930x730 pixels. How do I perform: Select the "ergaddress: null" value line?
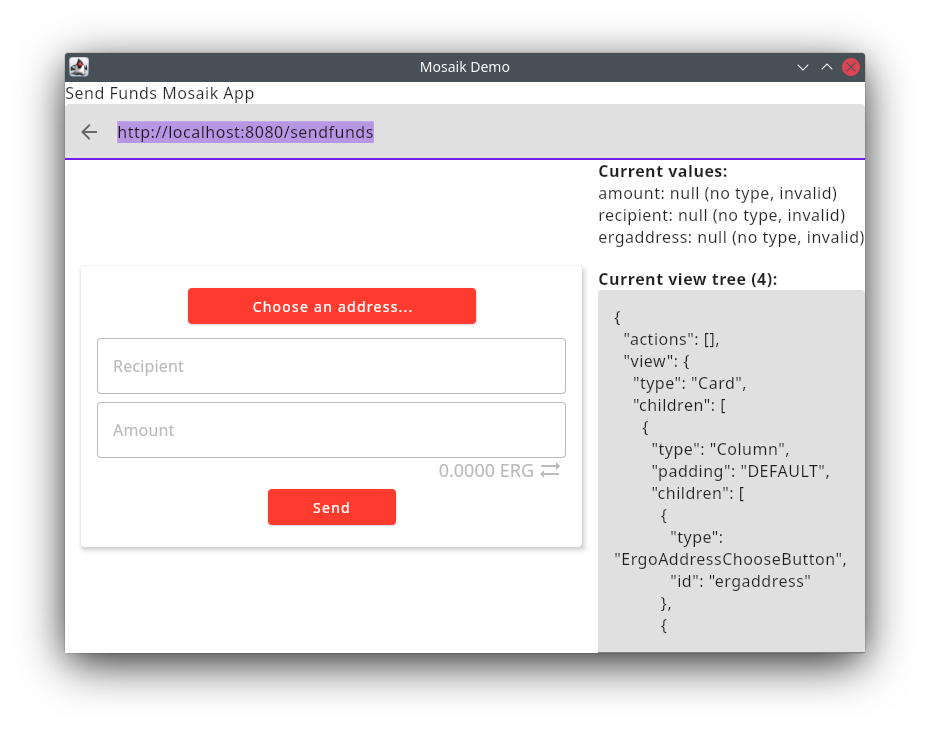click(x=730, y=237)
